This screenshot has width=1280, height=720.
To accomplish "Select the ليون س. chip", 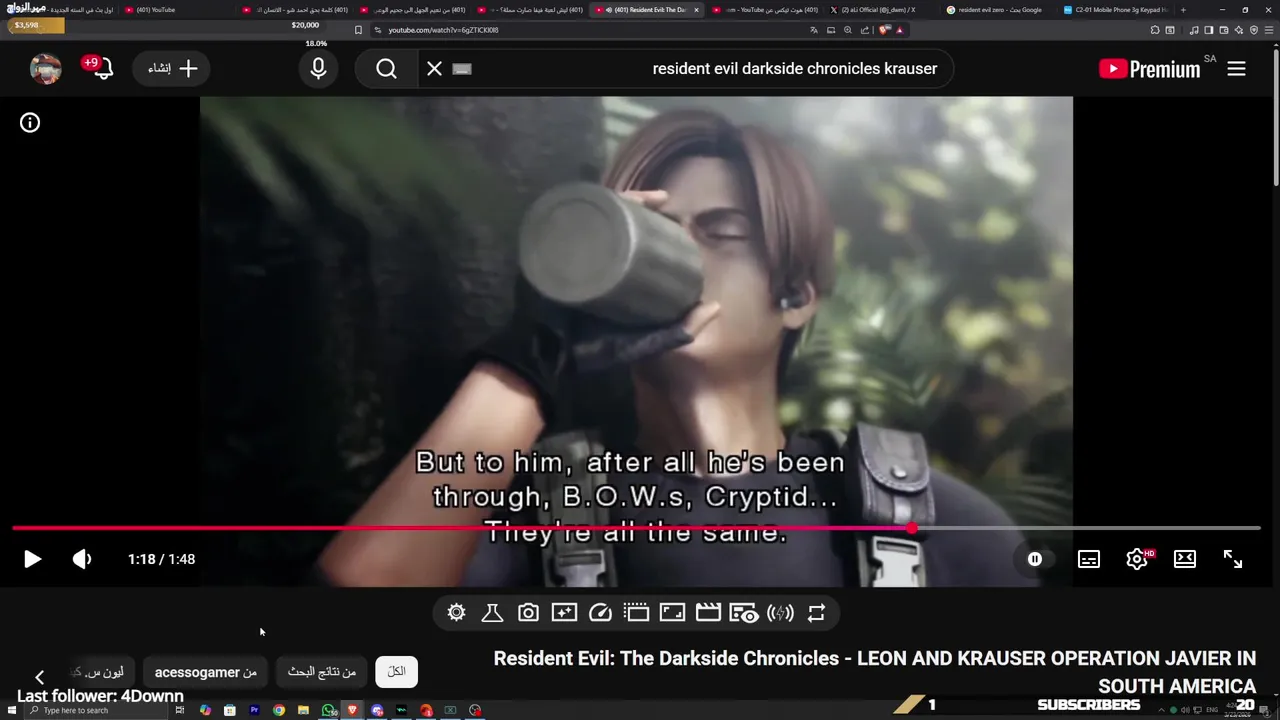I will (x=104, y=672).
